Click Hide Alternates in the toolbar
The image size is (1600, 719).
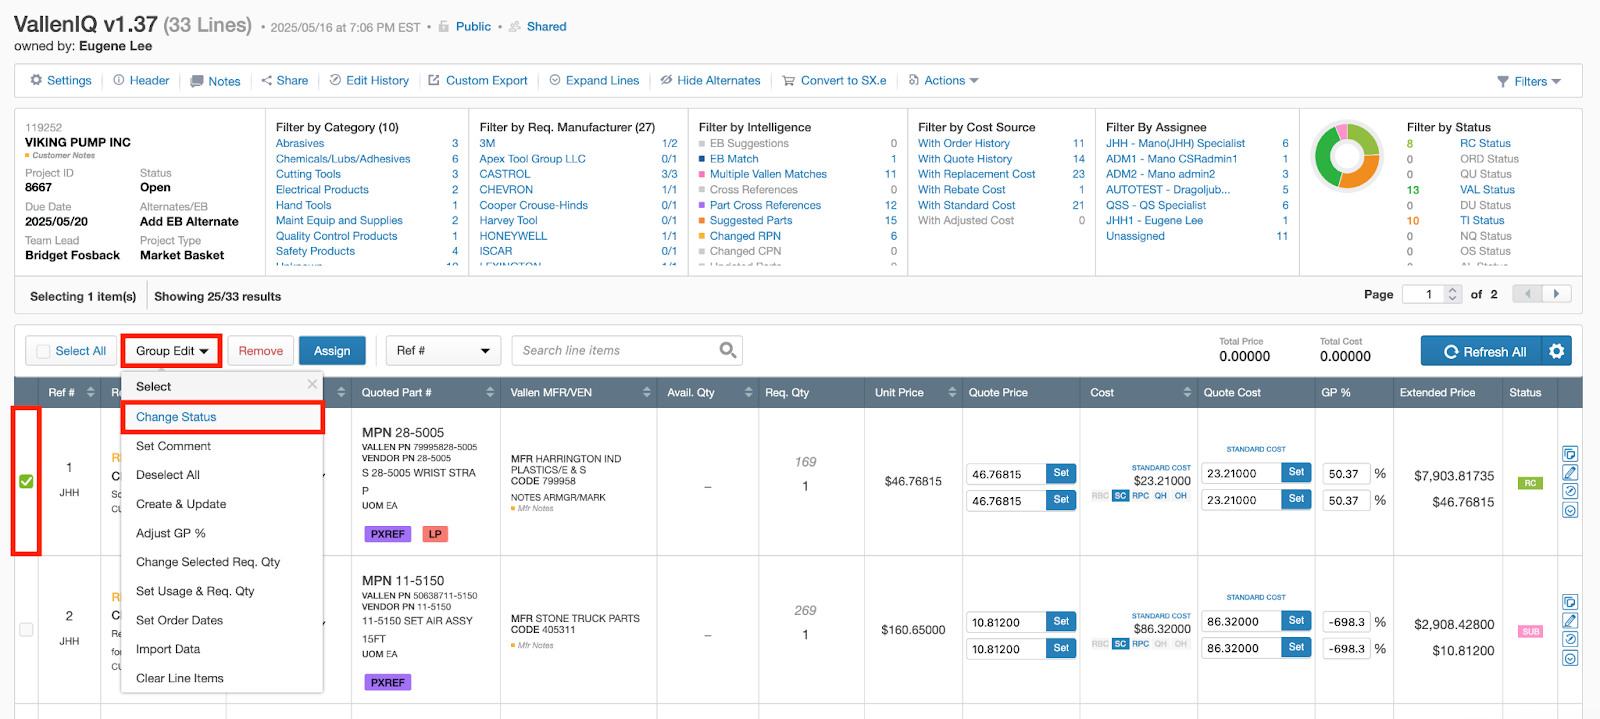710,81
